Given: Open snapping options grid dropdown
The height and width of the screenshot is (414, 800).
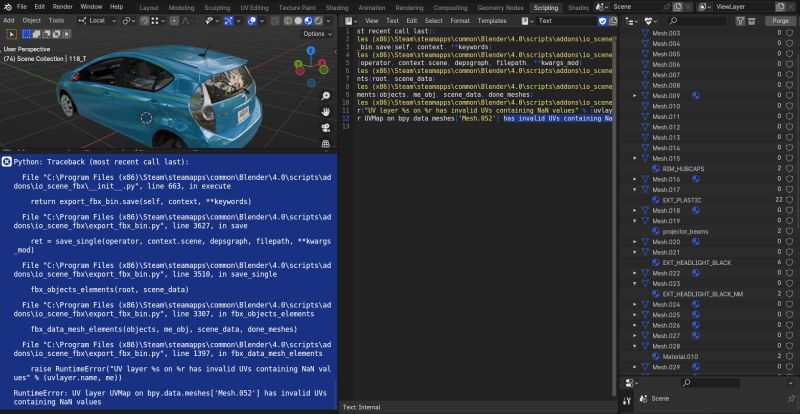Looking at the screenshot, I should pyautogui.click(x=157, y=20).
